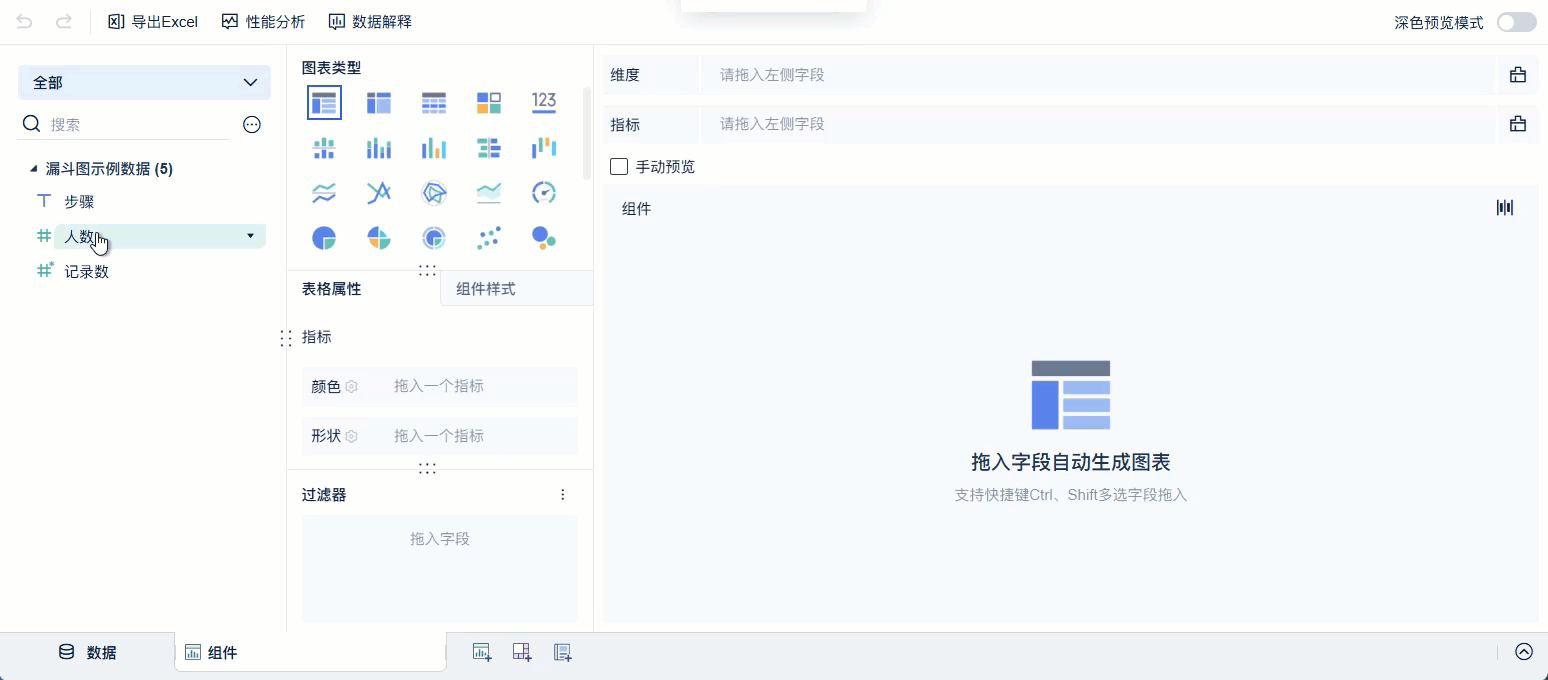
Task: Open the 组件样式 tab
Action: point(516,288)
